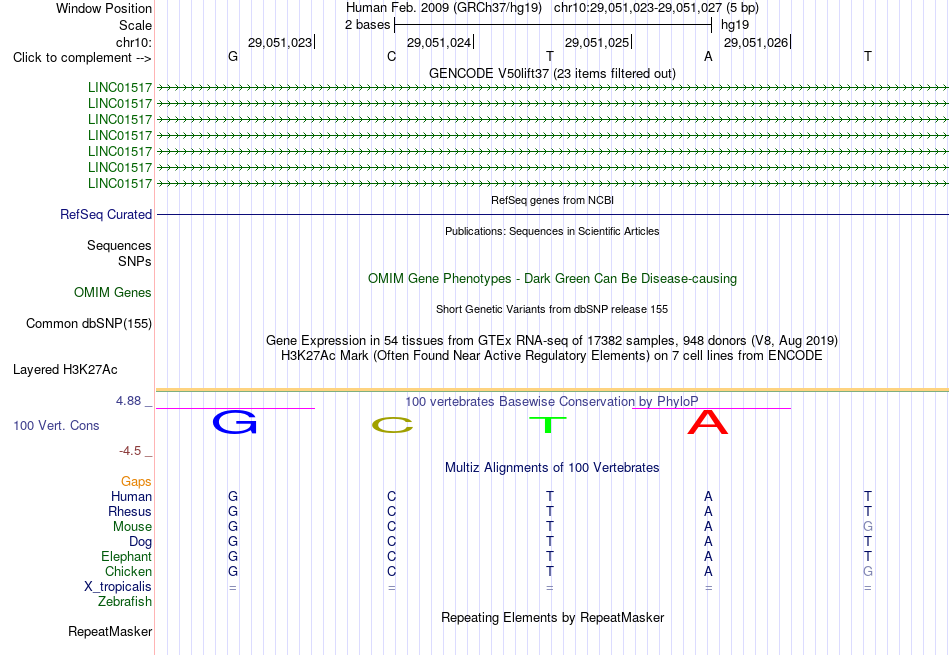Open H3K27Ac Mark ENCODE track title
The height and width of the screenshot is (655, 950).
[x=552, y=356]
